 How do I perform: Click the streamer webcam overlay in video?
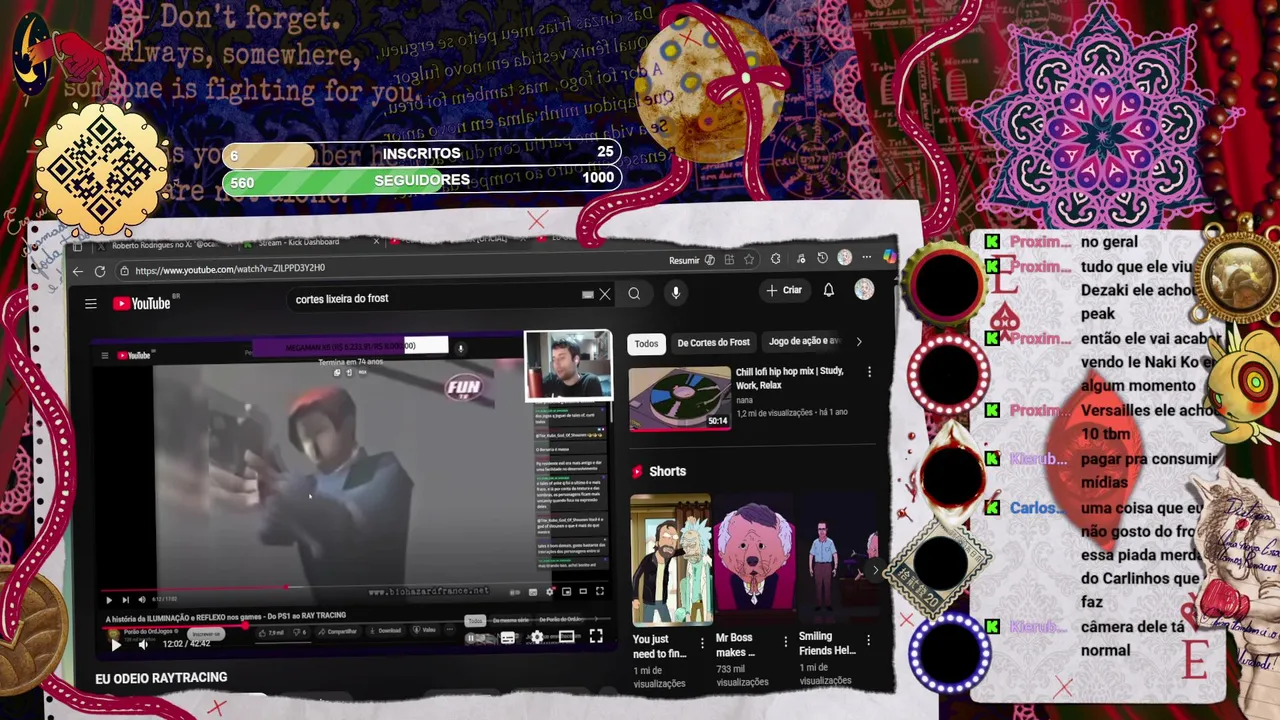tap(568, 366)
